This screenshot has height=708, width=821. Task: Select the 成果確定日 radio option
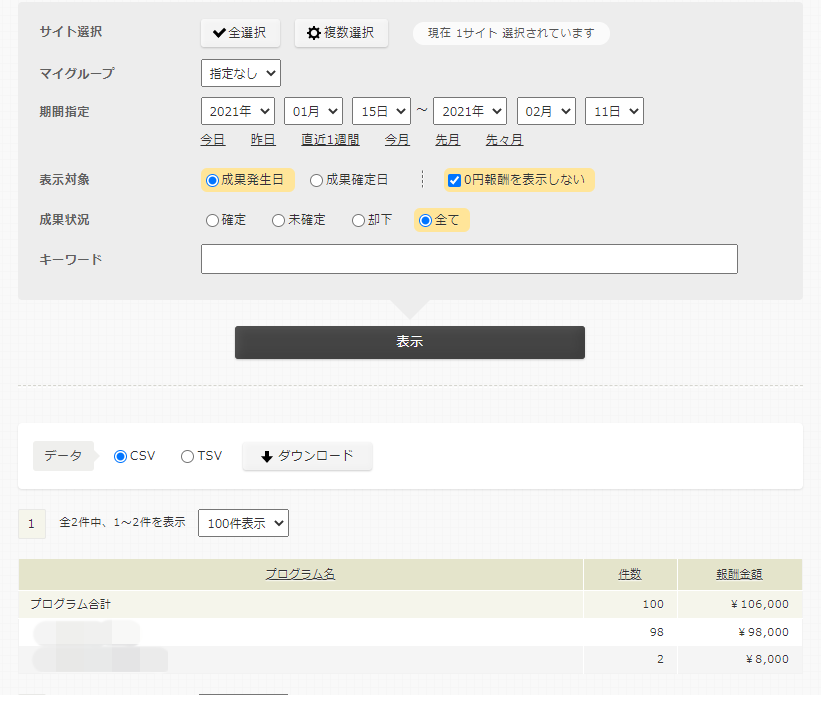pos(316,180)
